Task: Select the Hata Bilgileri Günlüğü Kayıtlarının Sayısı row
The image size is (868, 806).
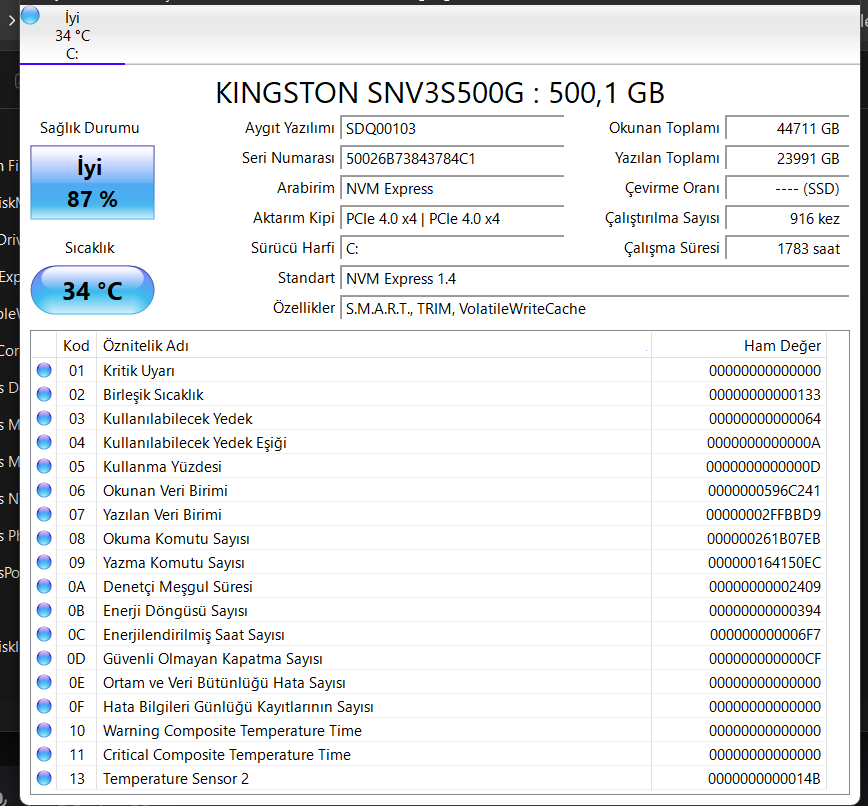Action: click(429, 706)
